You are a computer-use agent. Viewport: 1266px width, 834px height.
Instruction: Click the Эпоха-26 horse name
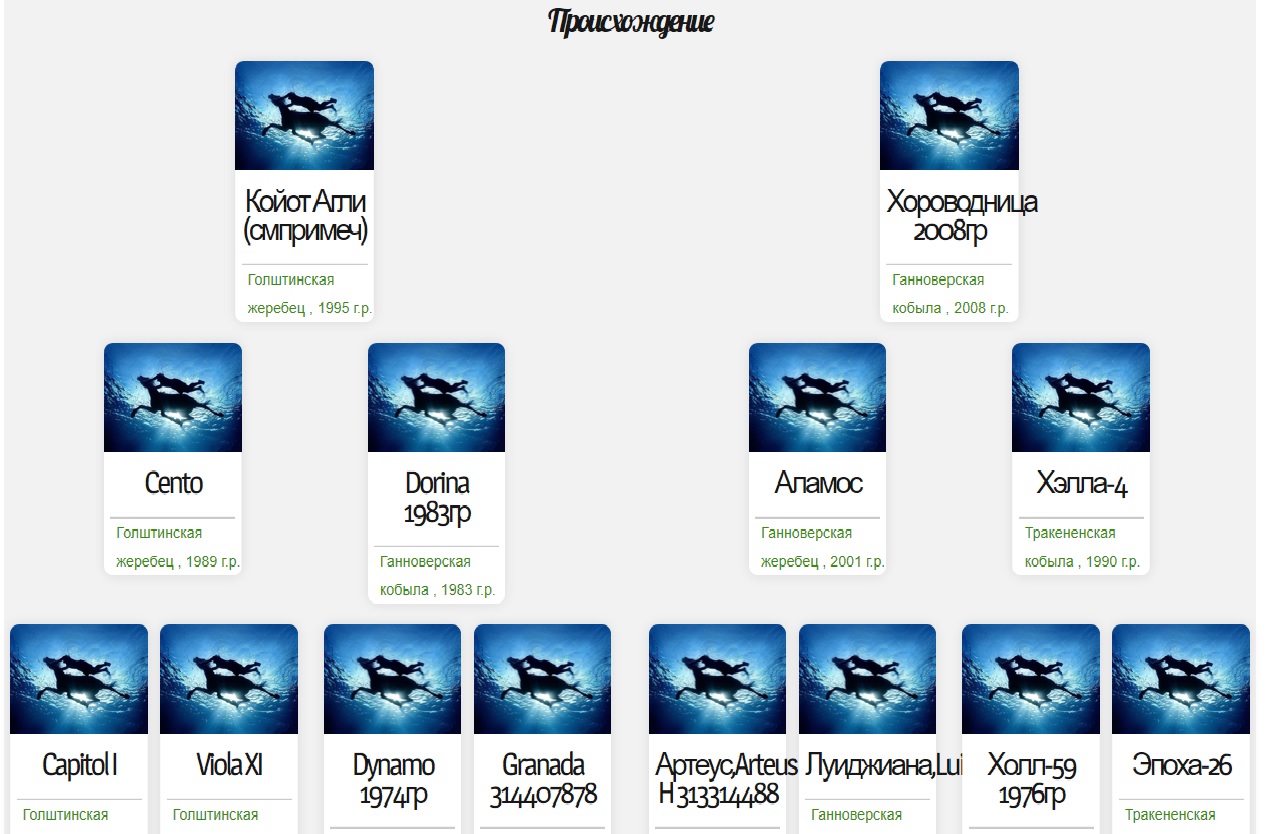pyautogui.click(x=1181, y=766)
